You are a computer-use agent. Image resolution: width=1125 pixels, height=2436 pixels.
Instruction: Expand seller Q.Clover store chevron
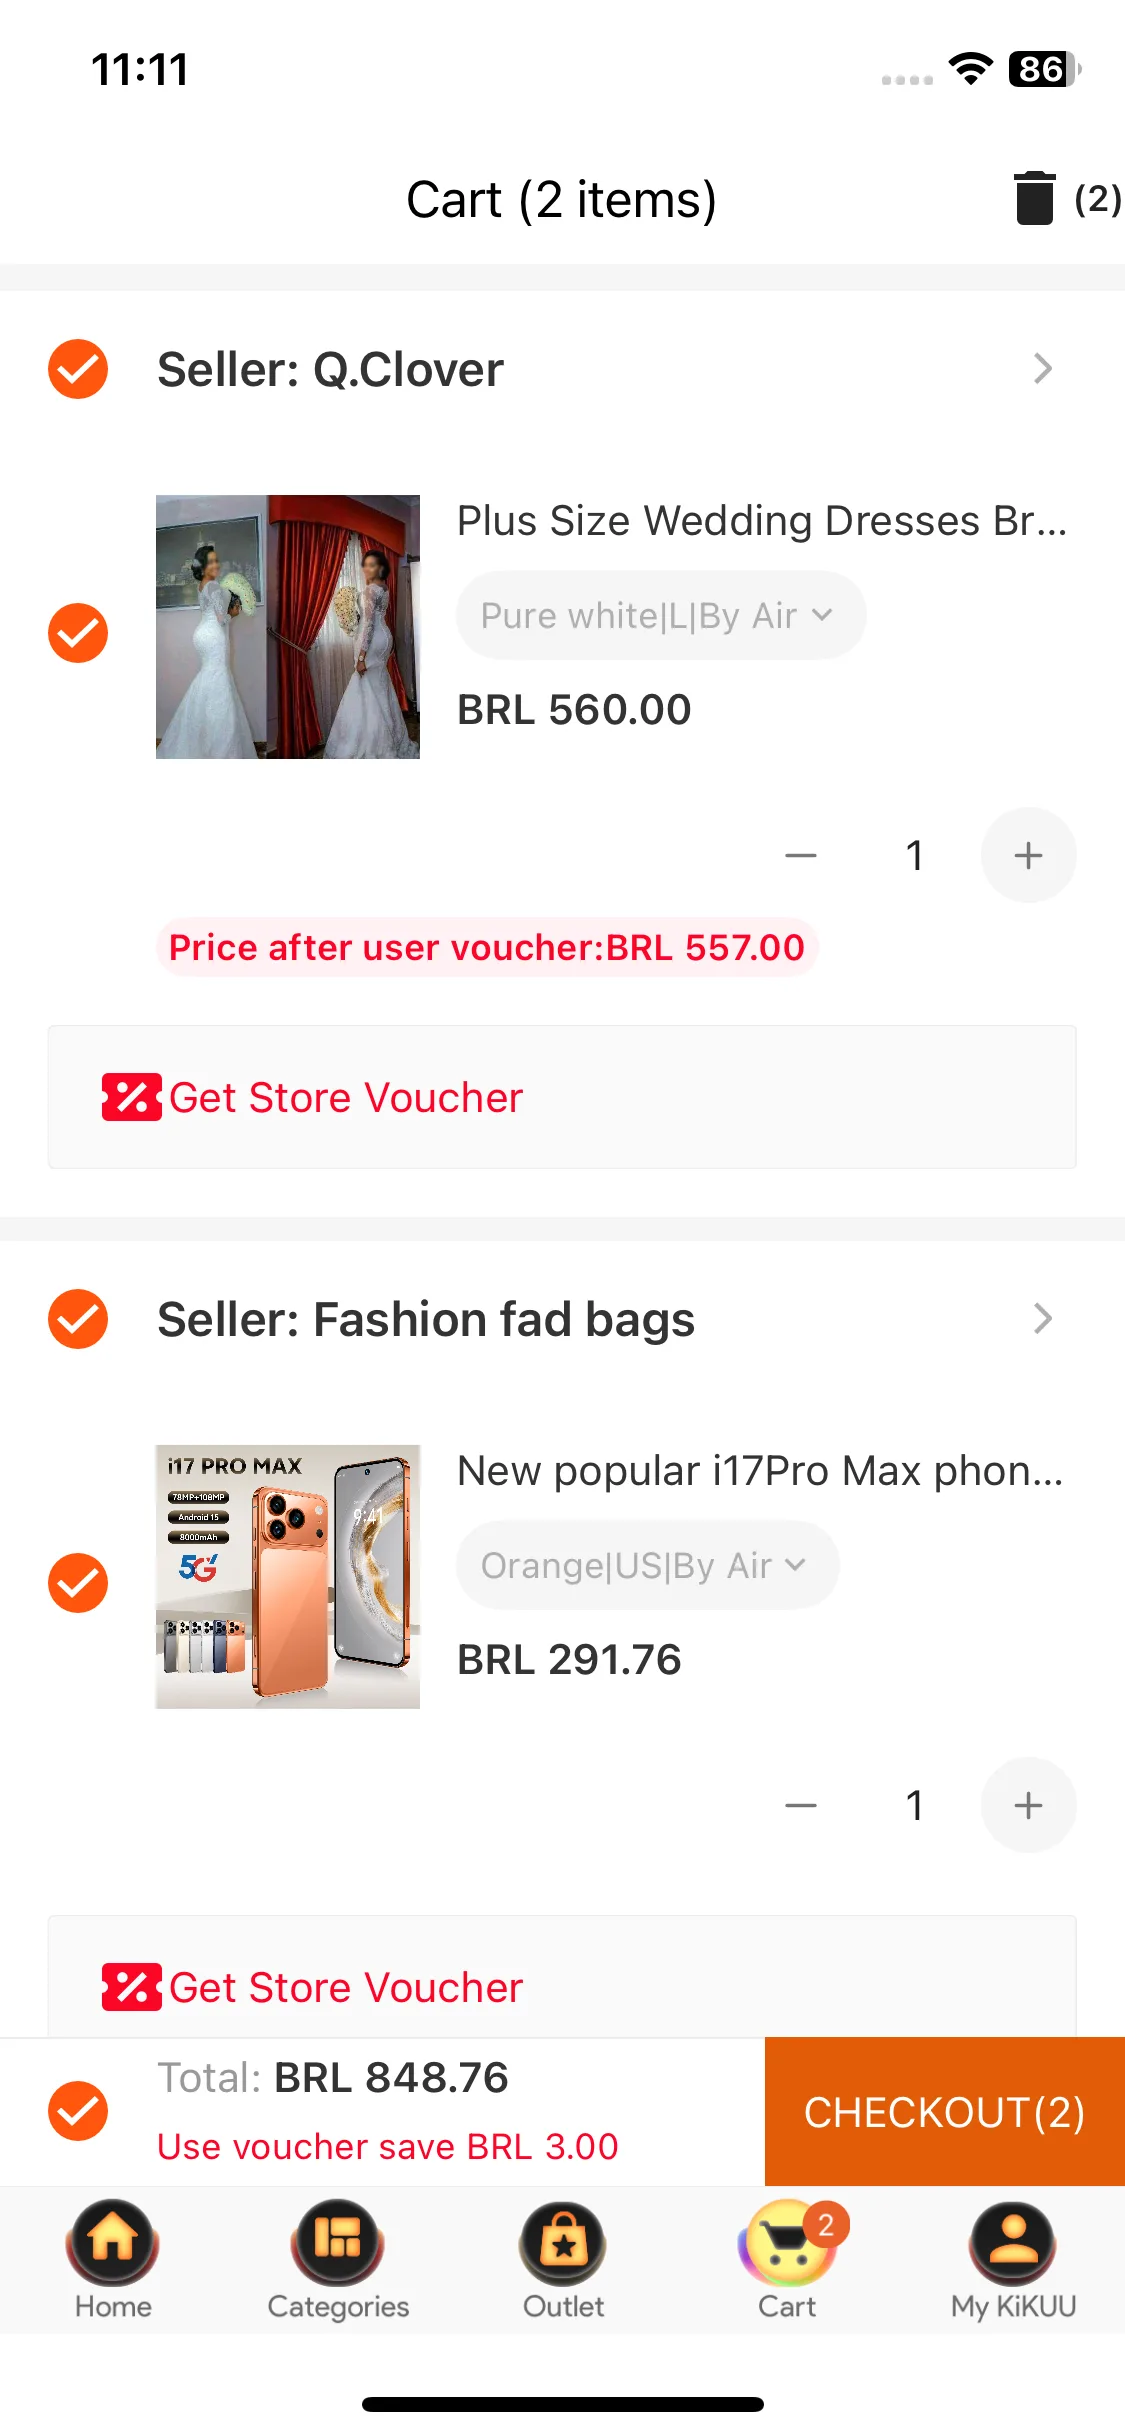[x=1042, y=369]
